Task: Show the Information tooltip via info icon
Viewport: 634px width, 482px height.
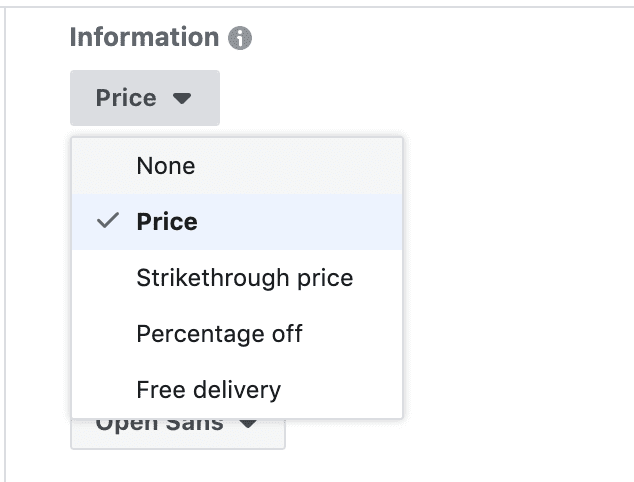Action: [240, 39]
